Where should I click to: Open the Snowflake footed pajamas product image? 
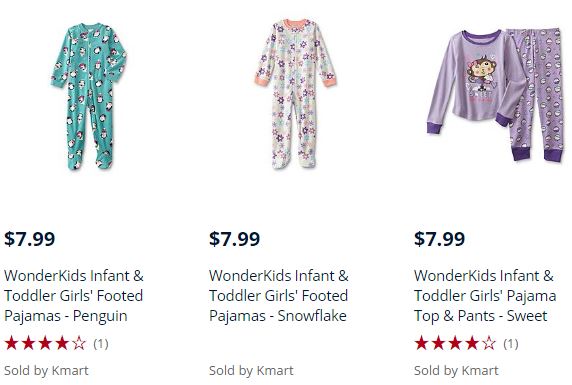click(x=295, y=94)
